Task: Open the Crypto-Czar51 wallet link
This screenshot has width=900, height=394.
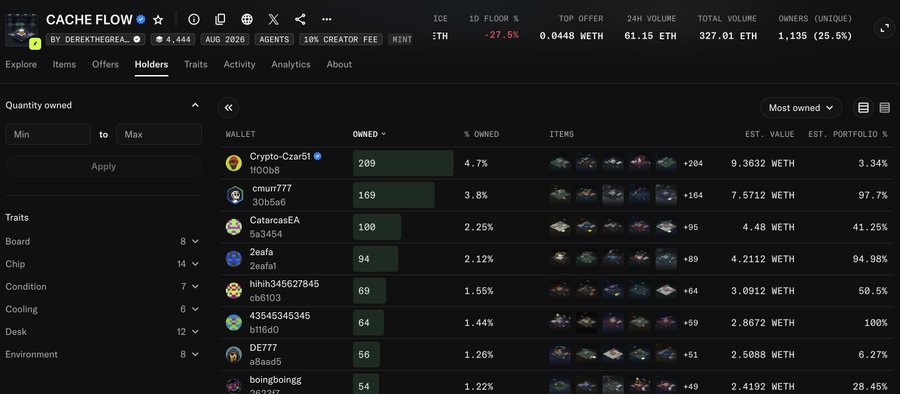Action: click(x=280, y=156)
